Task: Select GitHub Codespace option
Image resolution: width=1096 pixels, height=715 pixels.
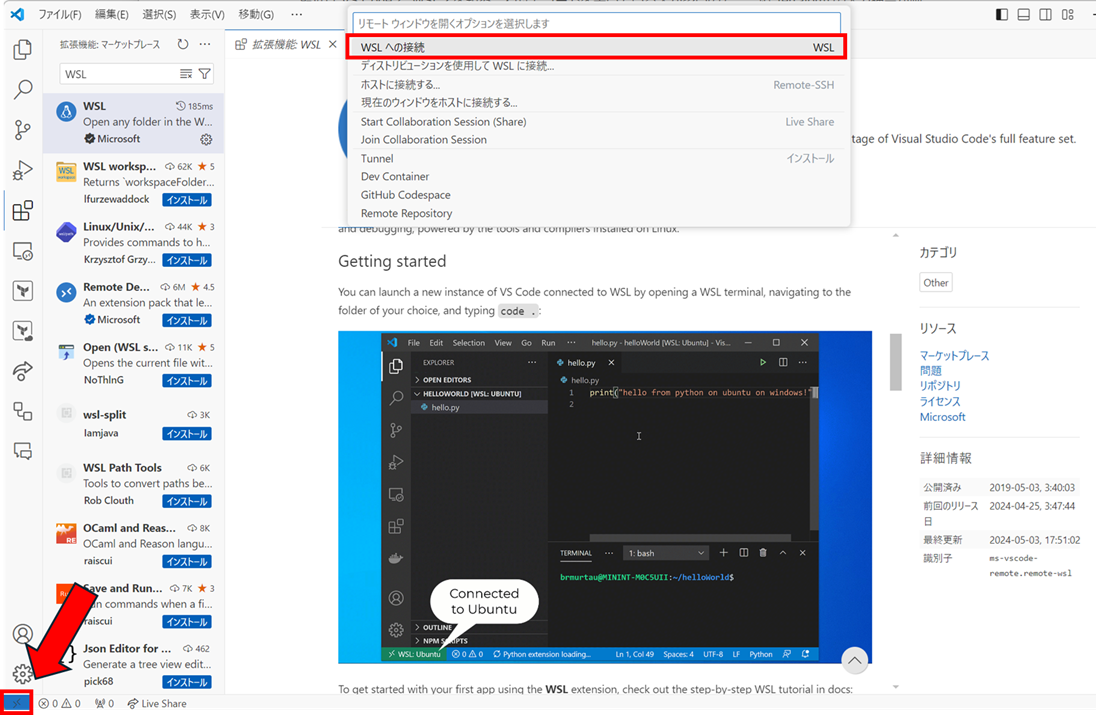Action: [598, 195]
